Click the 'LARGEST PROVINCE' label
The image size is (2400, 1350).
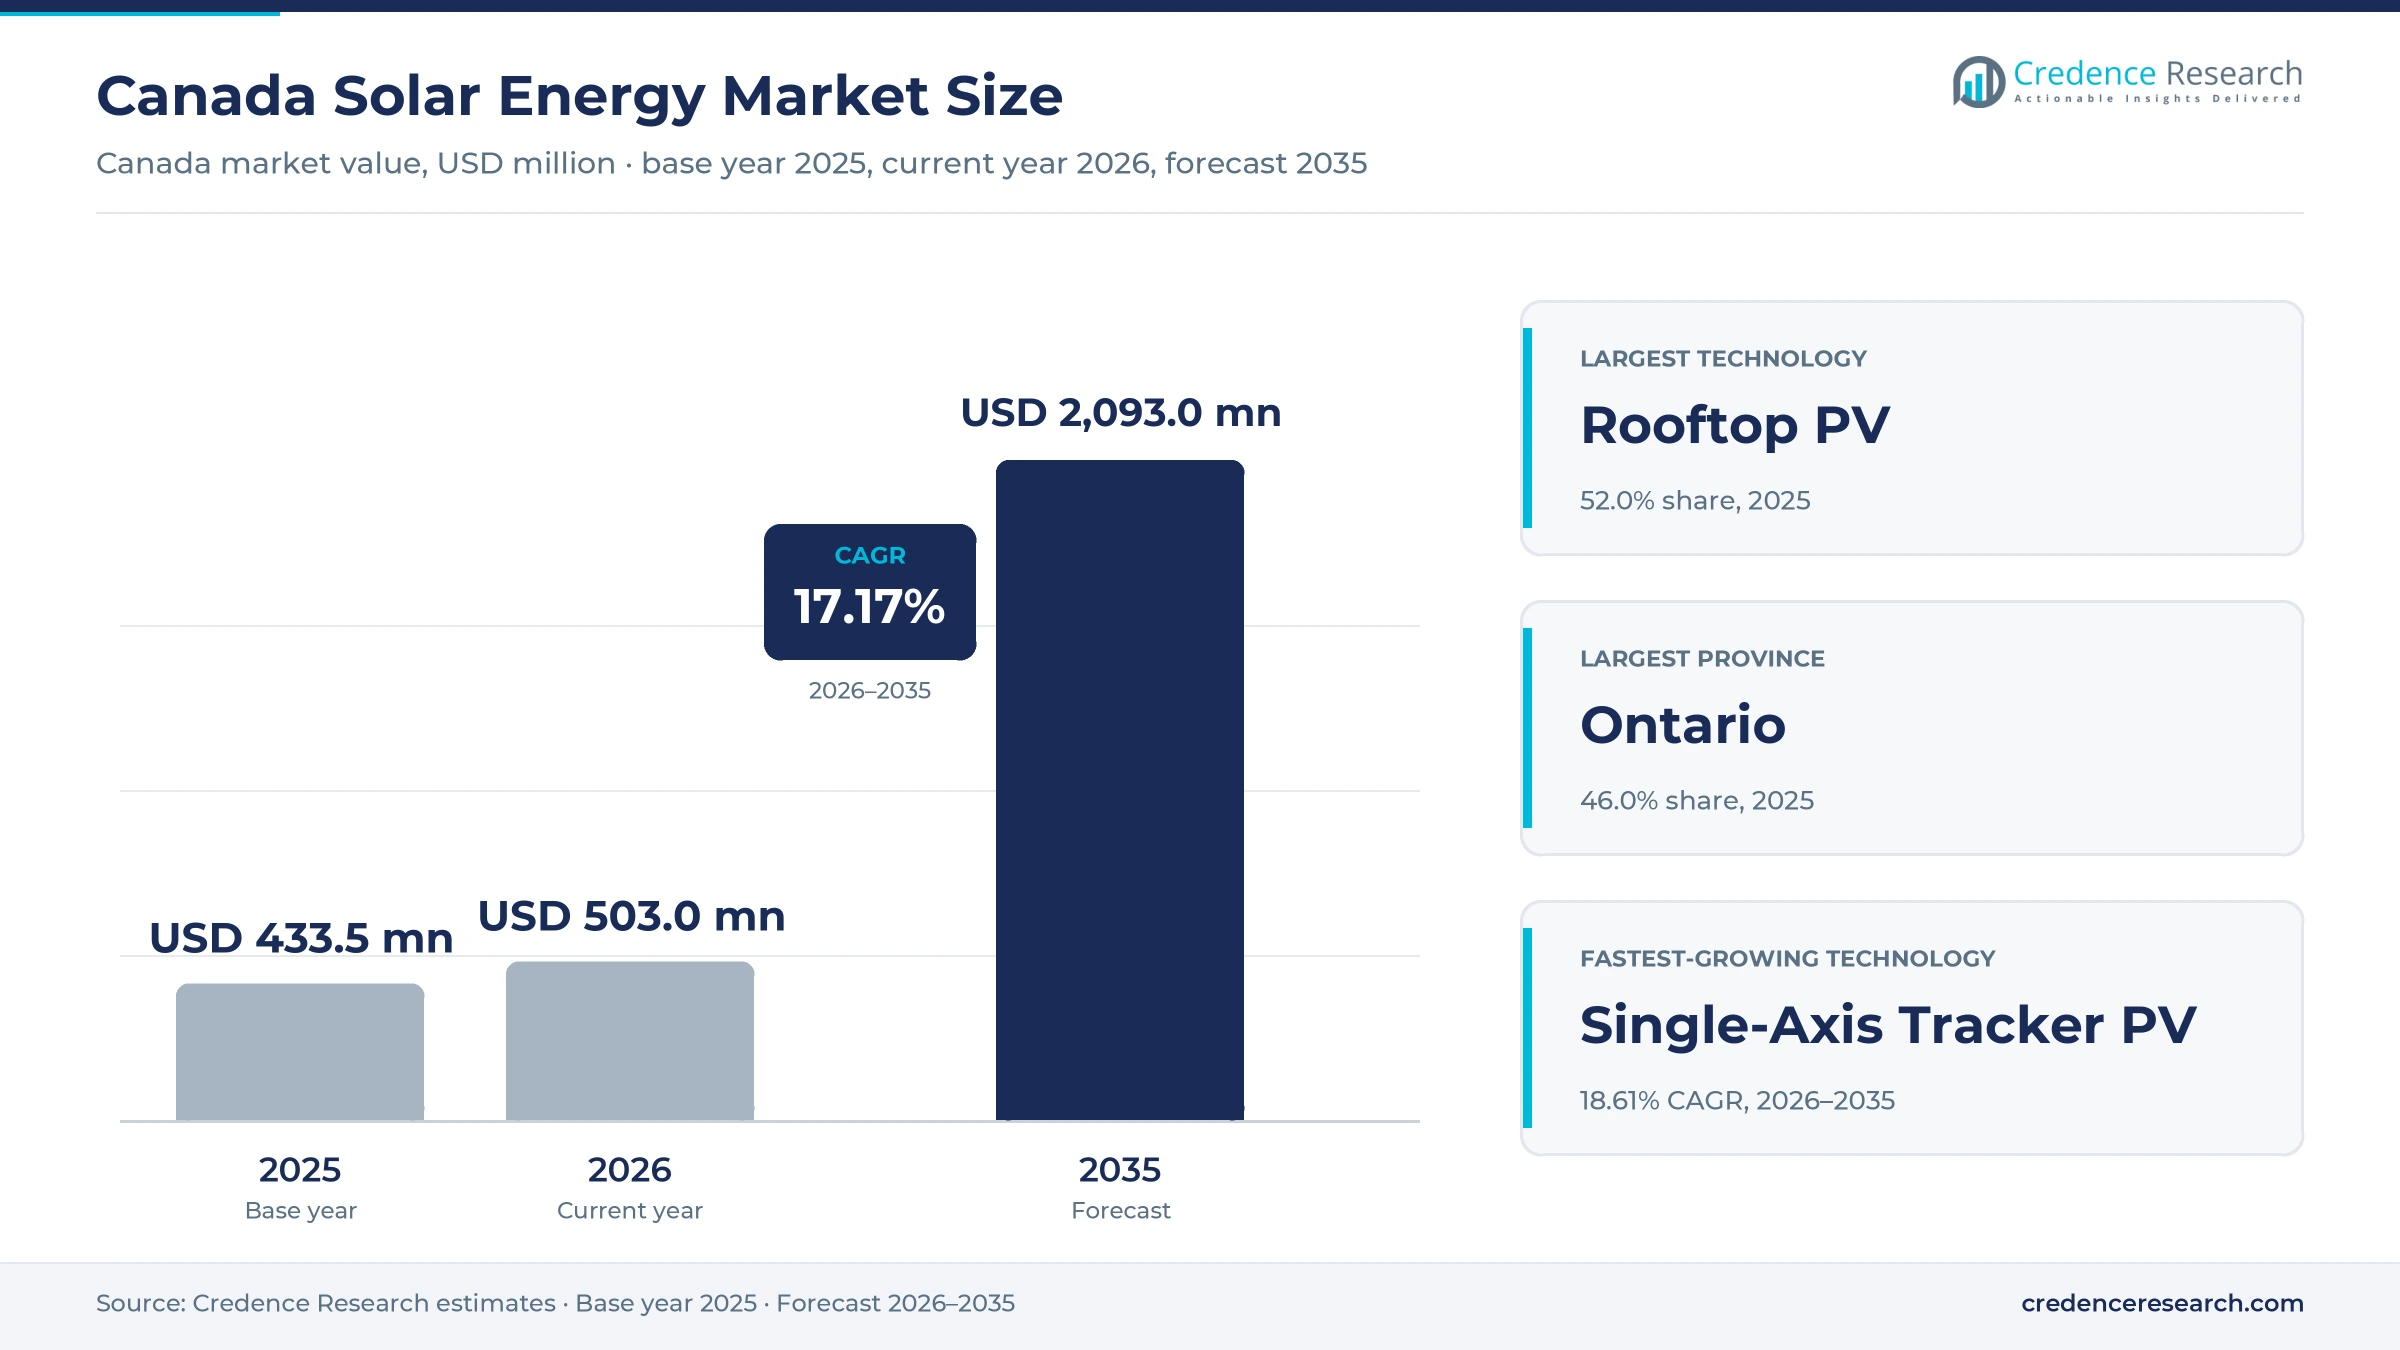[x=1702, y=658]
